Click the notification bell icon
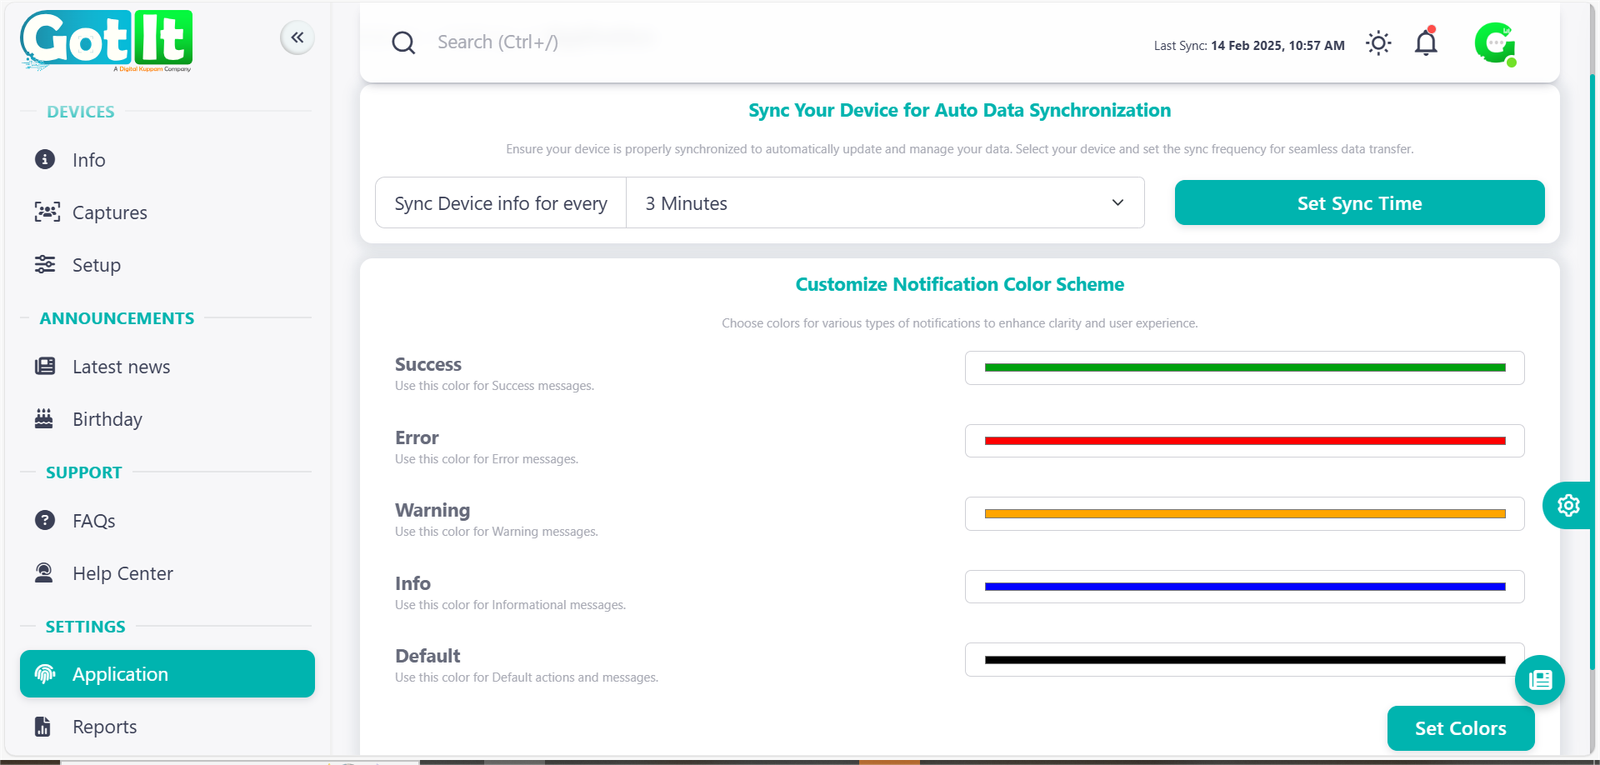The width and height of the screenshot is (1600, 765). [x=1426, y=43]
